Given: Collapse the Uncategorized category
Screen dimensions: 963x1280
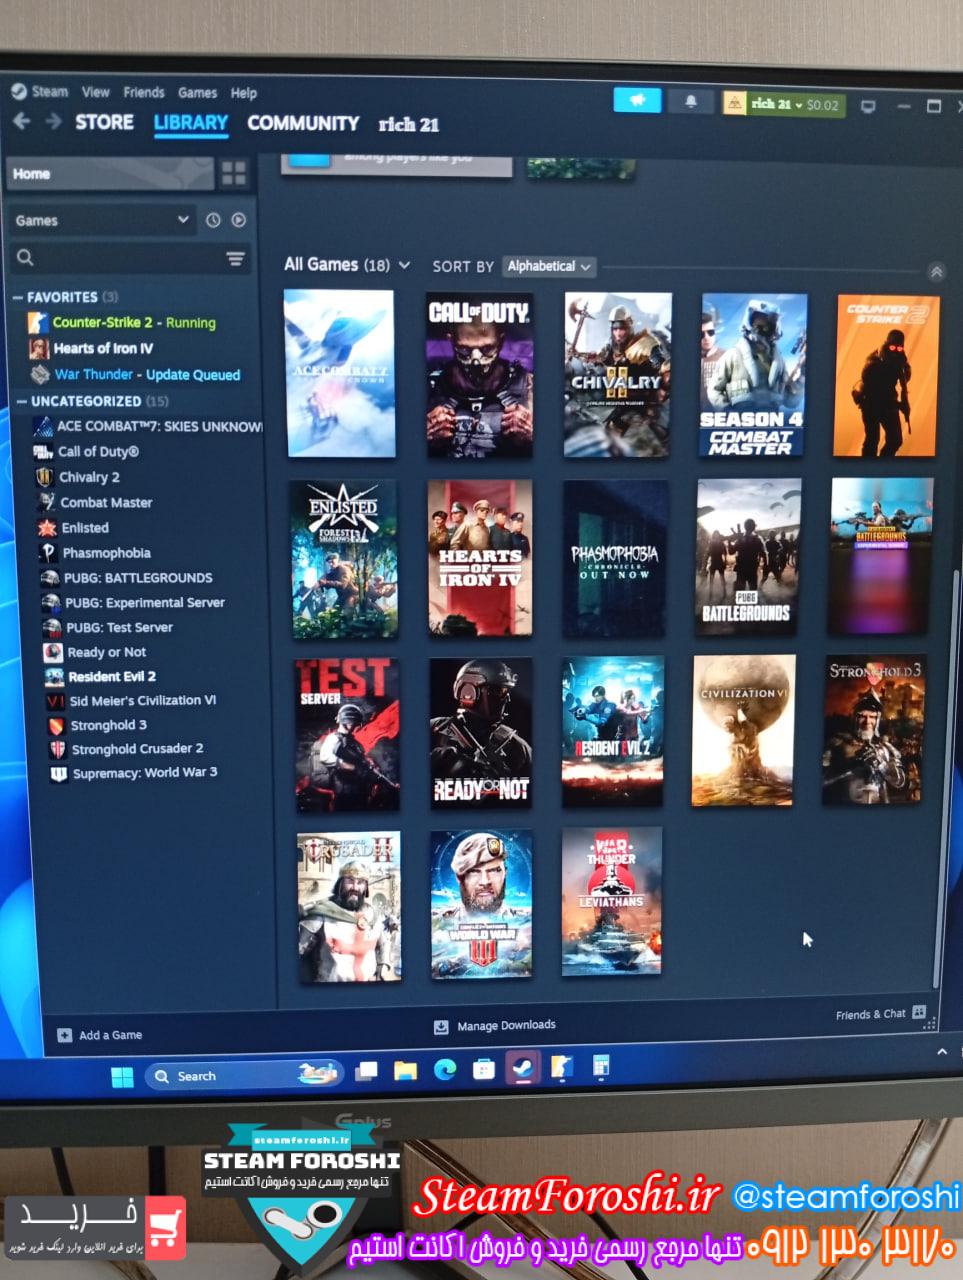Looking at the screenshot, I should pos(21,401).
